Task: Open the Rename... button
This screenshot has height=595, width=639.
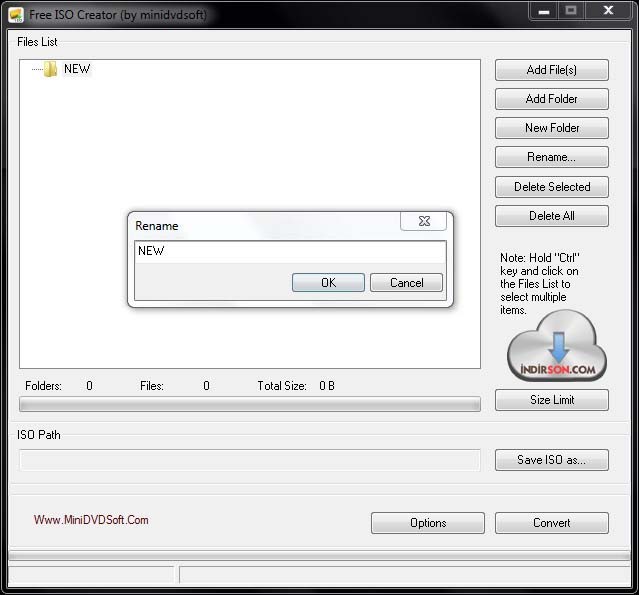Action: (x=552, y=157)
